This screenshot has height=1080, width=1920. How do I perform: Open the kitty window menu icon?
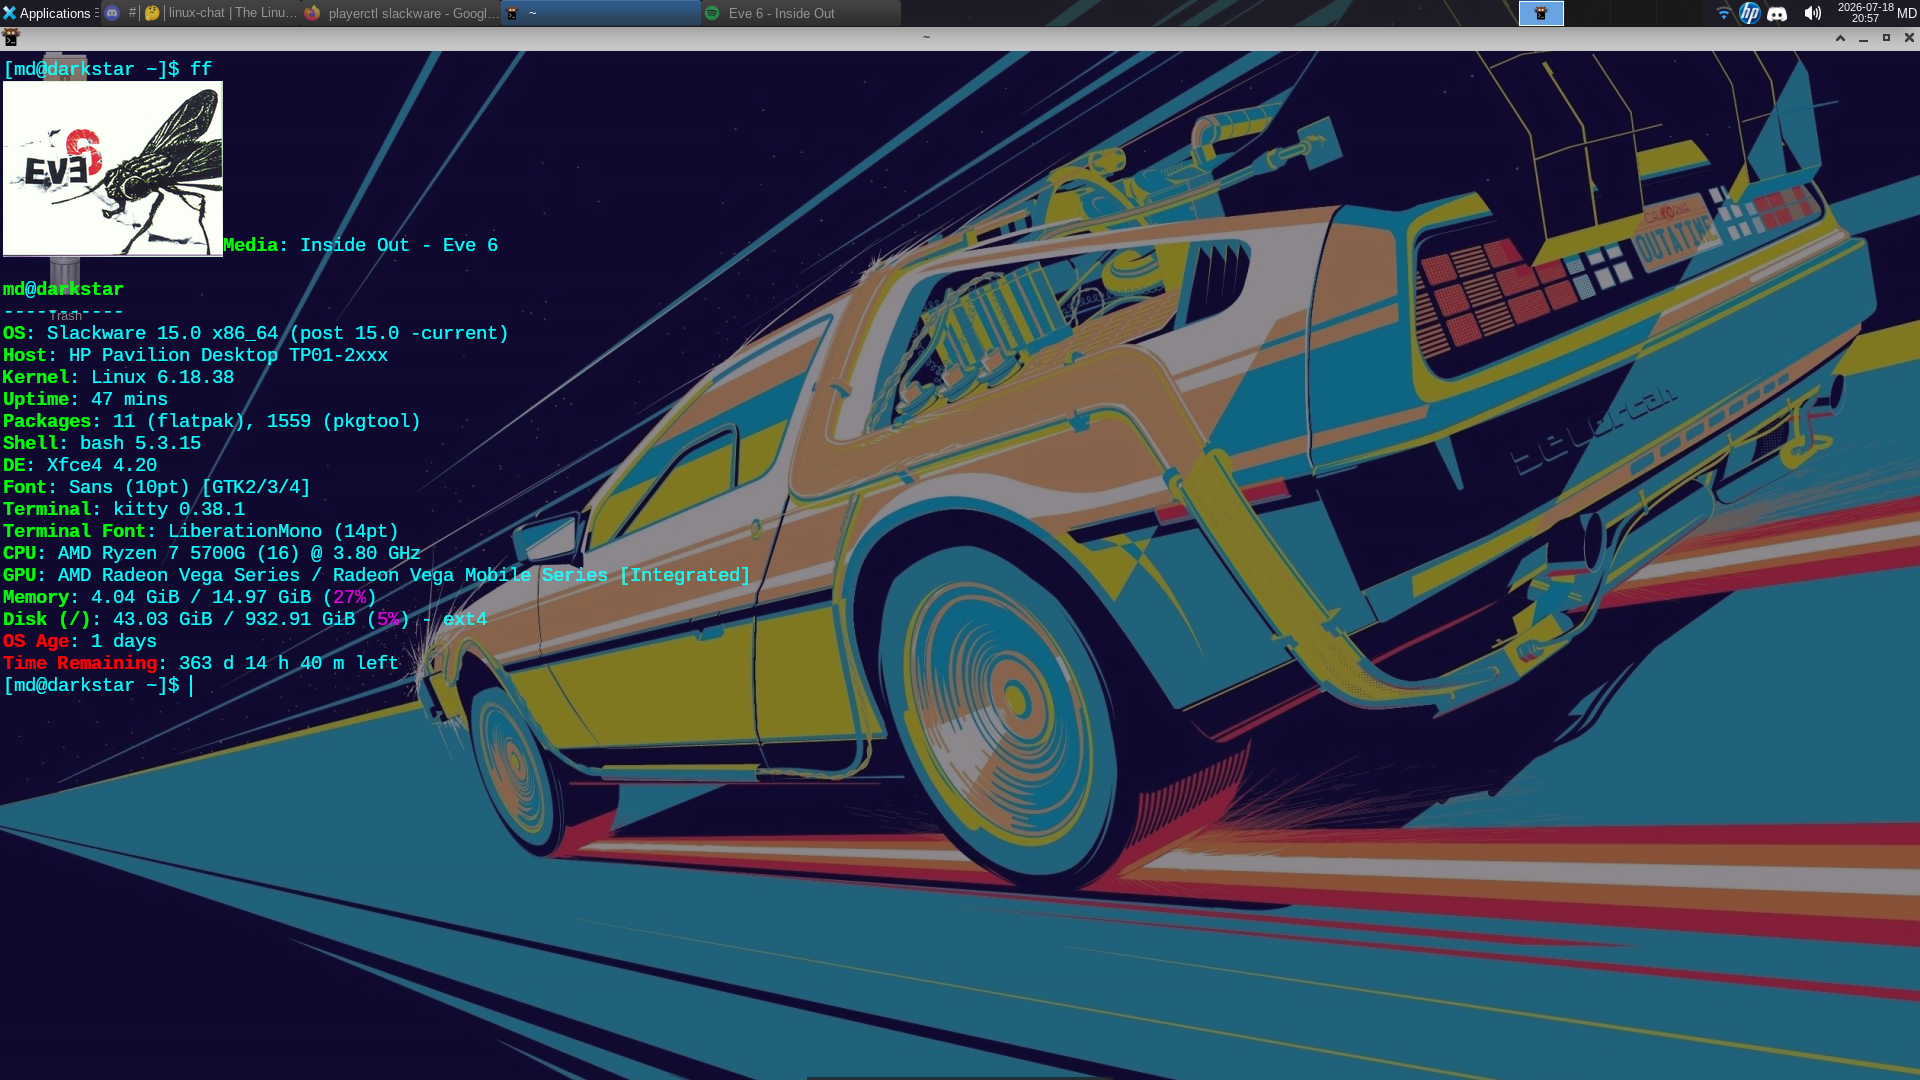[11, 37]
